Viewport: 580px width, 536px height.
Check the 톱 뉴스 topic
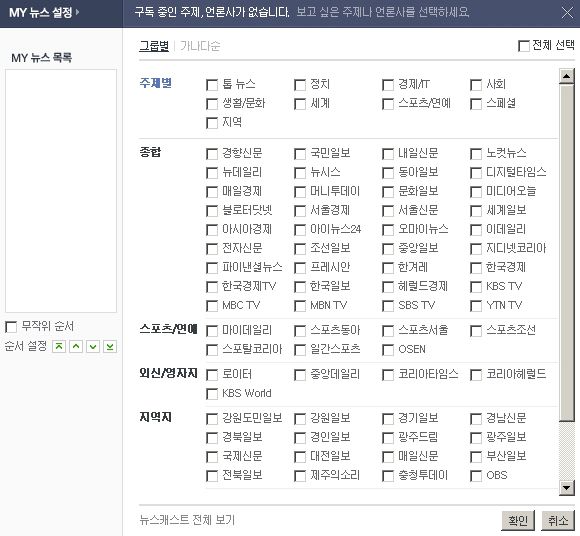point(212,85)
